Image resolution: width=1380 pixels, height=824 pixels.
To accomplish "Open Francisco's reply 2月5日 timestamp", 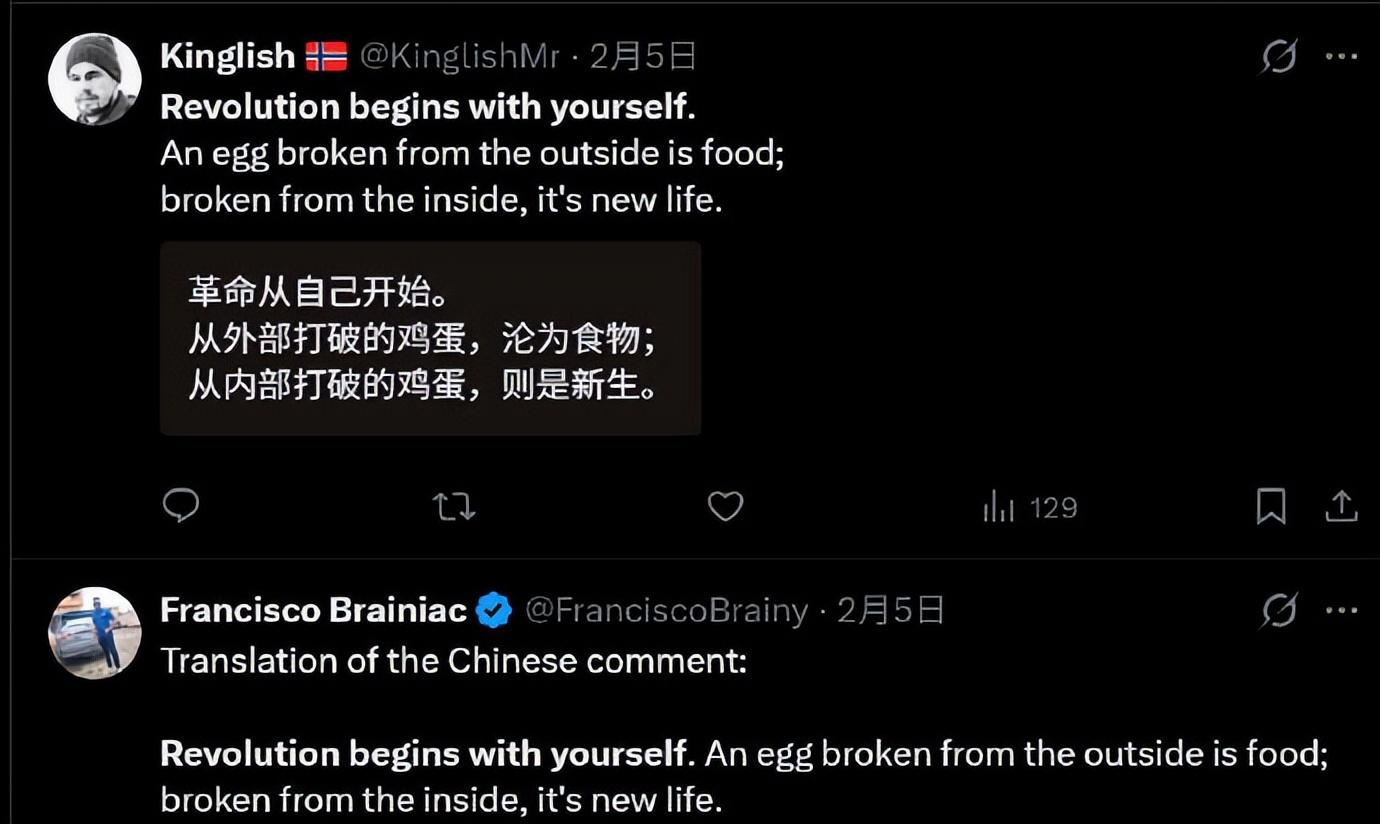I will (x=890, y=610).
